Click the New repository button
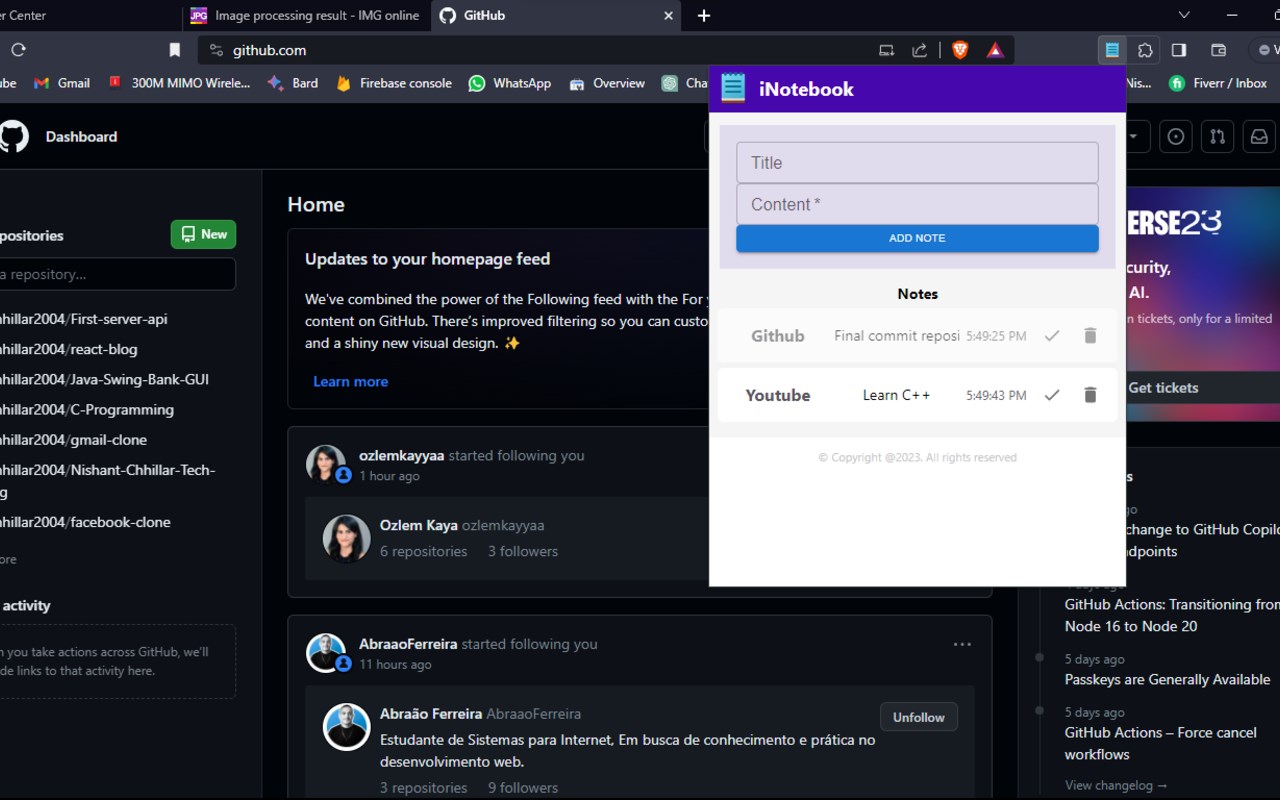Image resolution: width=1280 pixels, height=800 pixels. pos(203,234)
